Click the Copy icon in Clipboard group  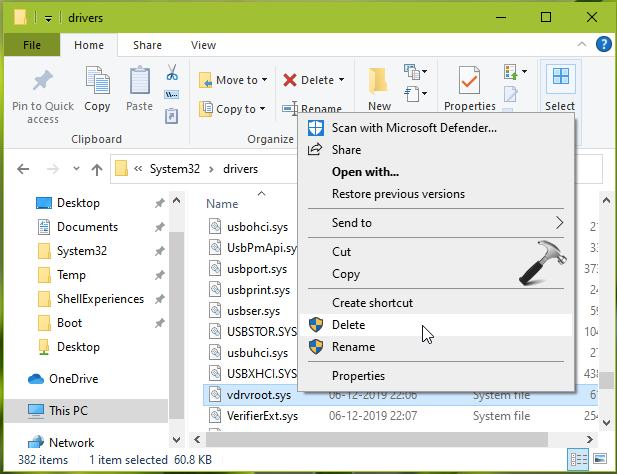[98, 83]
